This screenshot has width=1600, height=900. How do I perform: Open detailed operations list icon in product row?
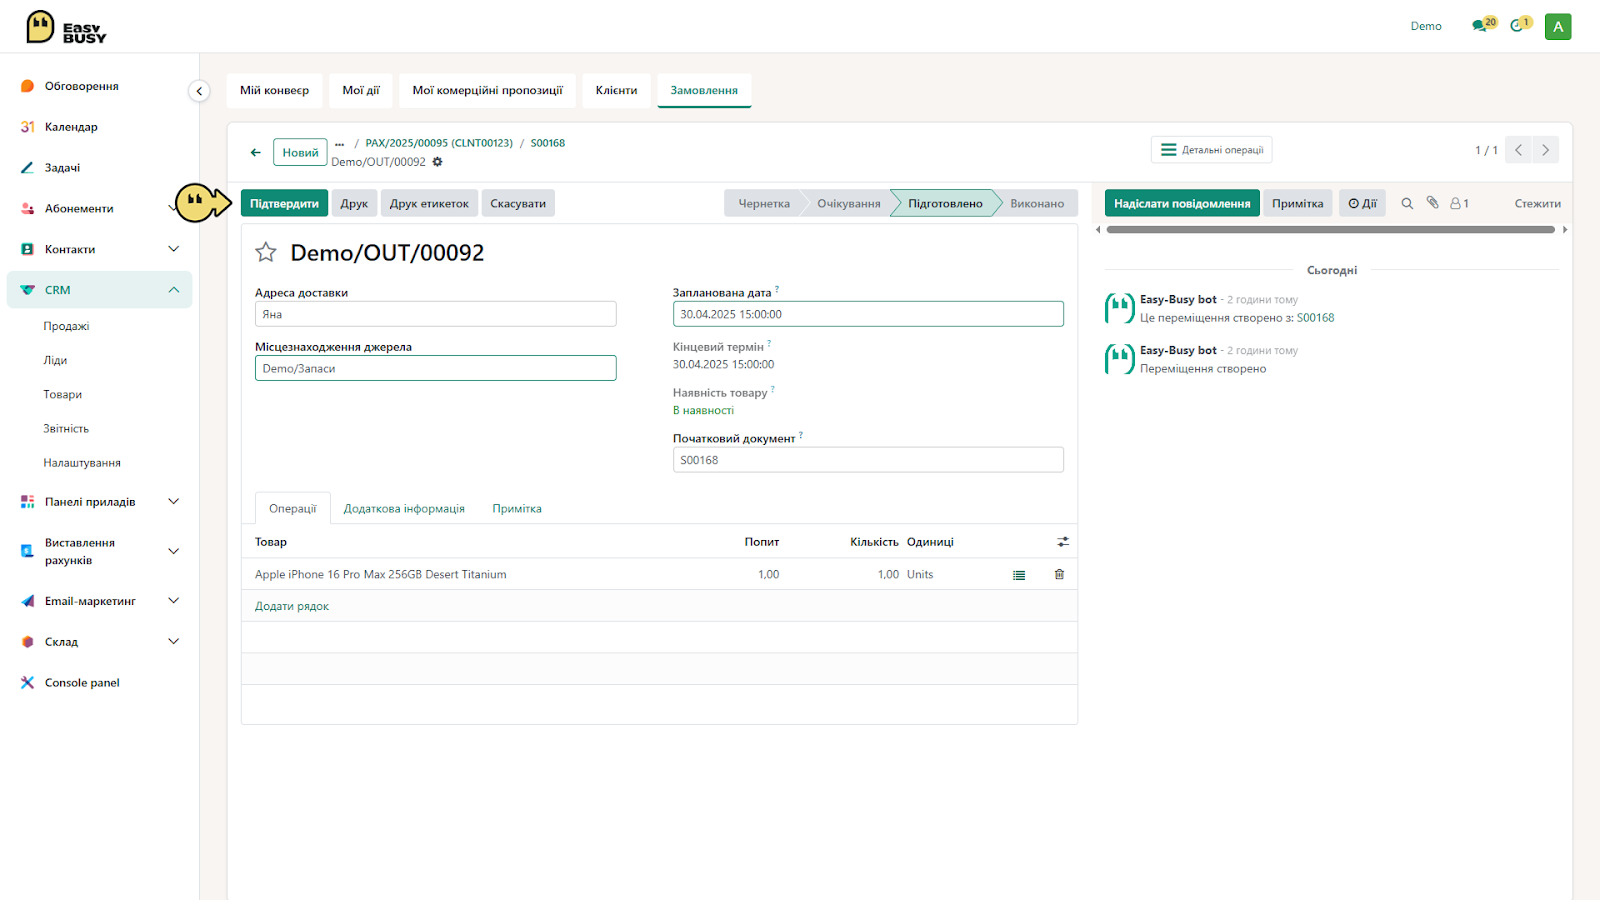[x=1019, y=575]
